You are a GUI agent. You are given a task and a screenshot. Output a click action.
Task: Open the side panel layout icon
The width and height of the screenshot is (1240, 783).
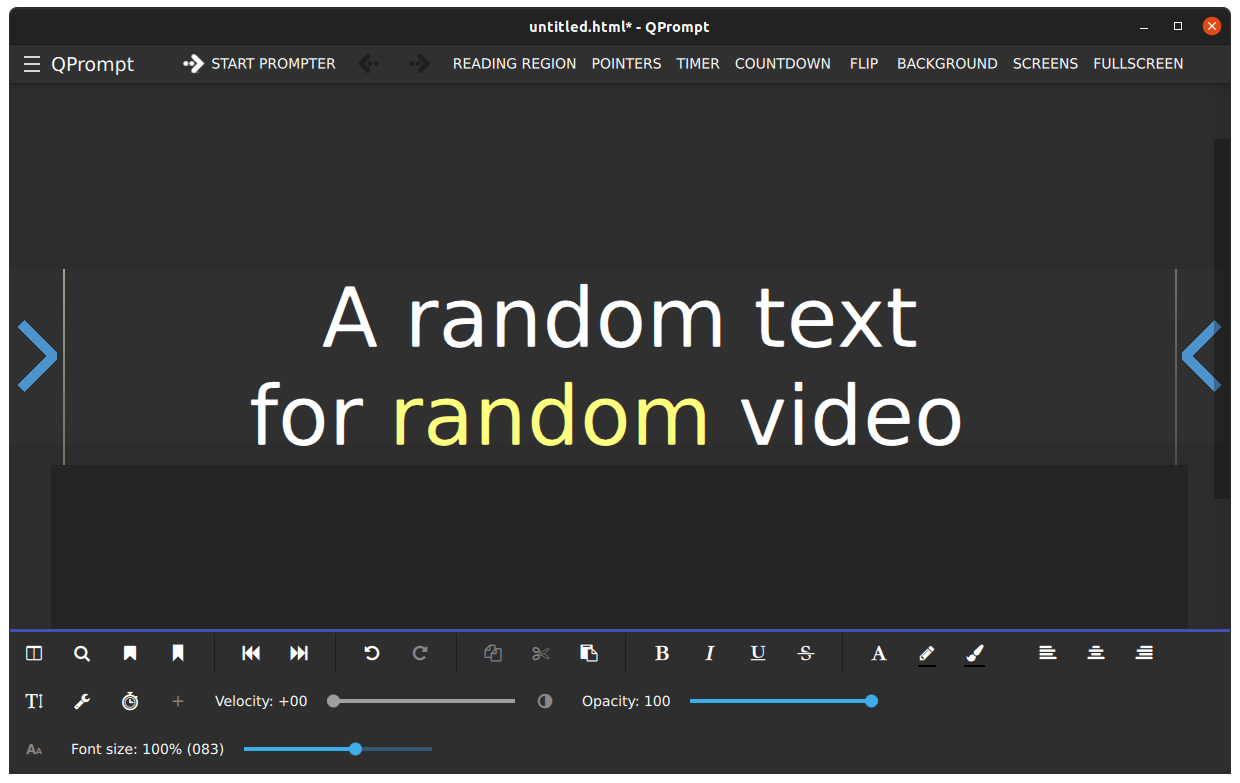tap(34, 653)
